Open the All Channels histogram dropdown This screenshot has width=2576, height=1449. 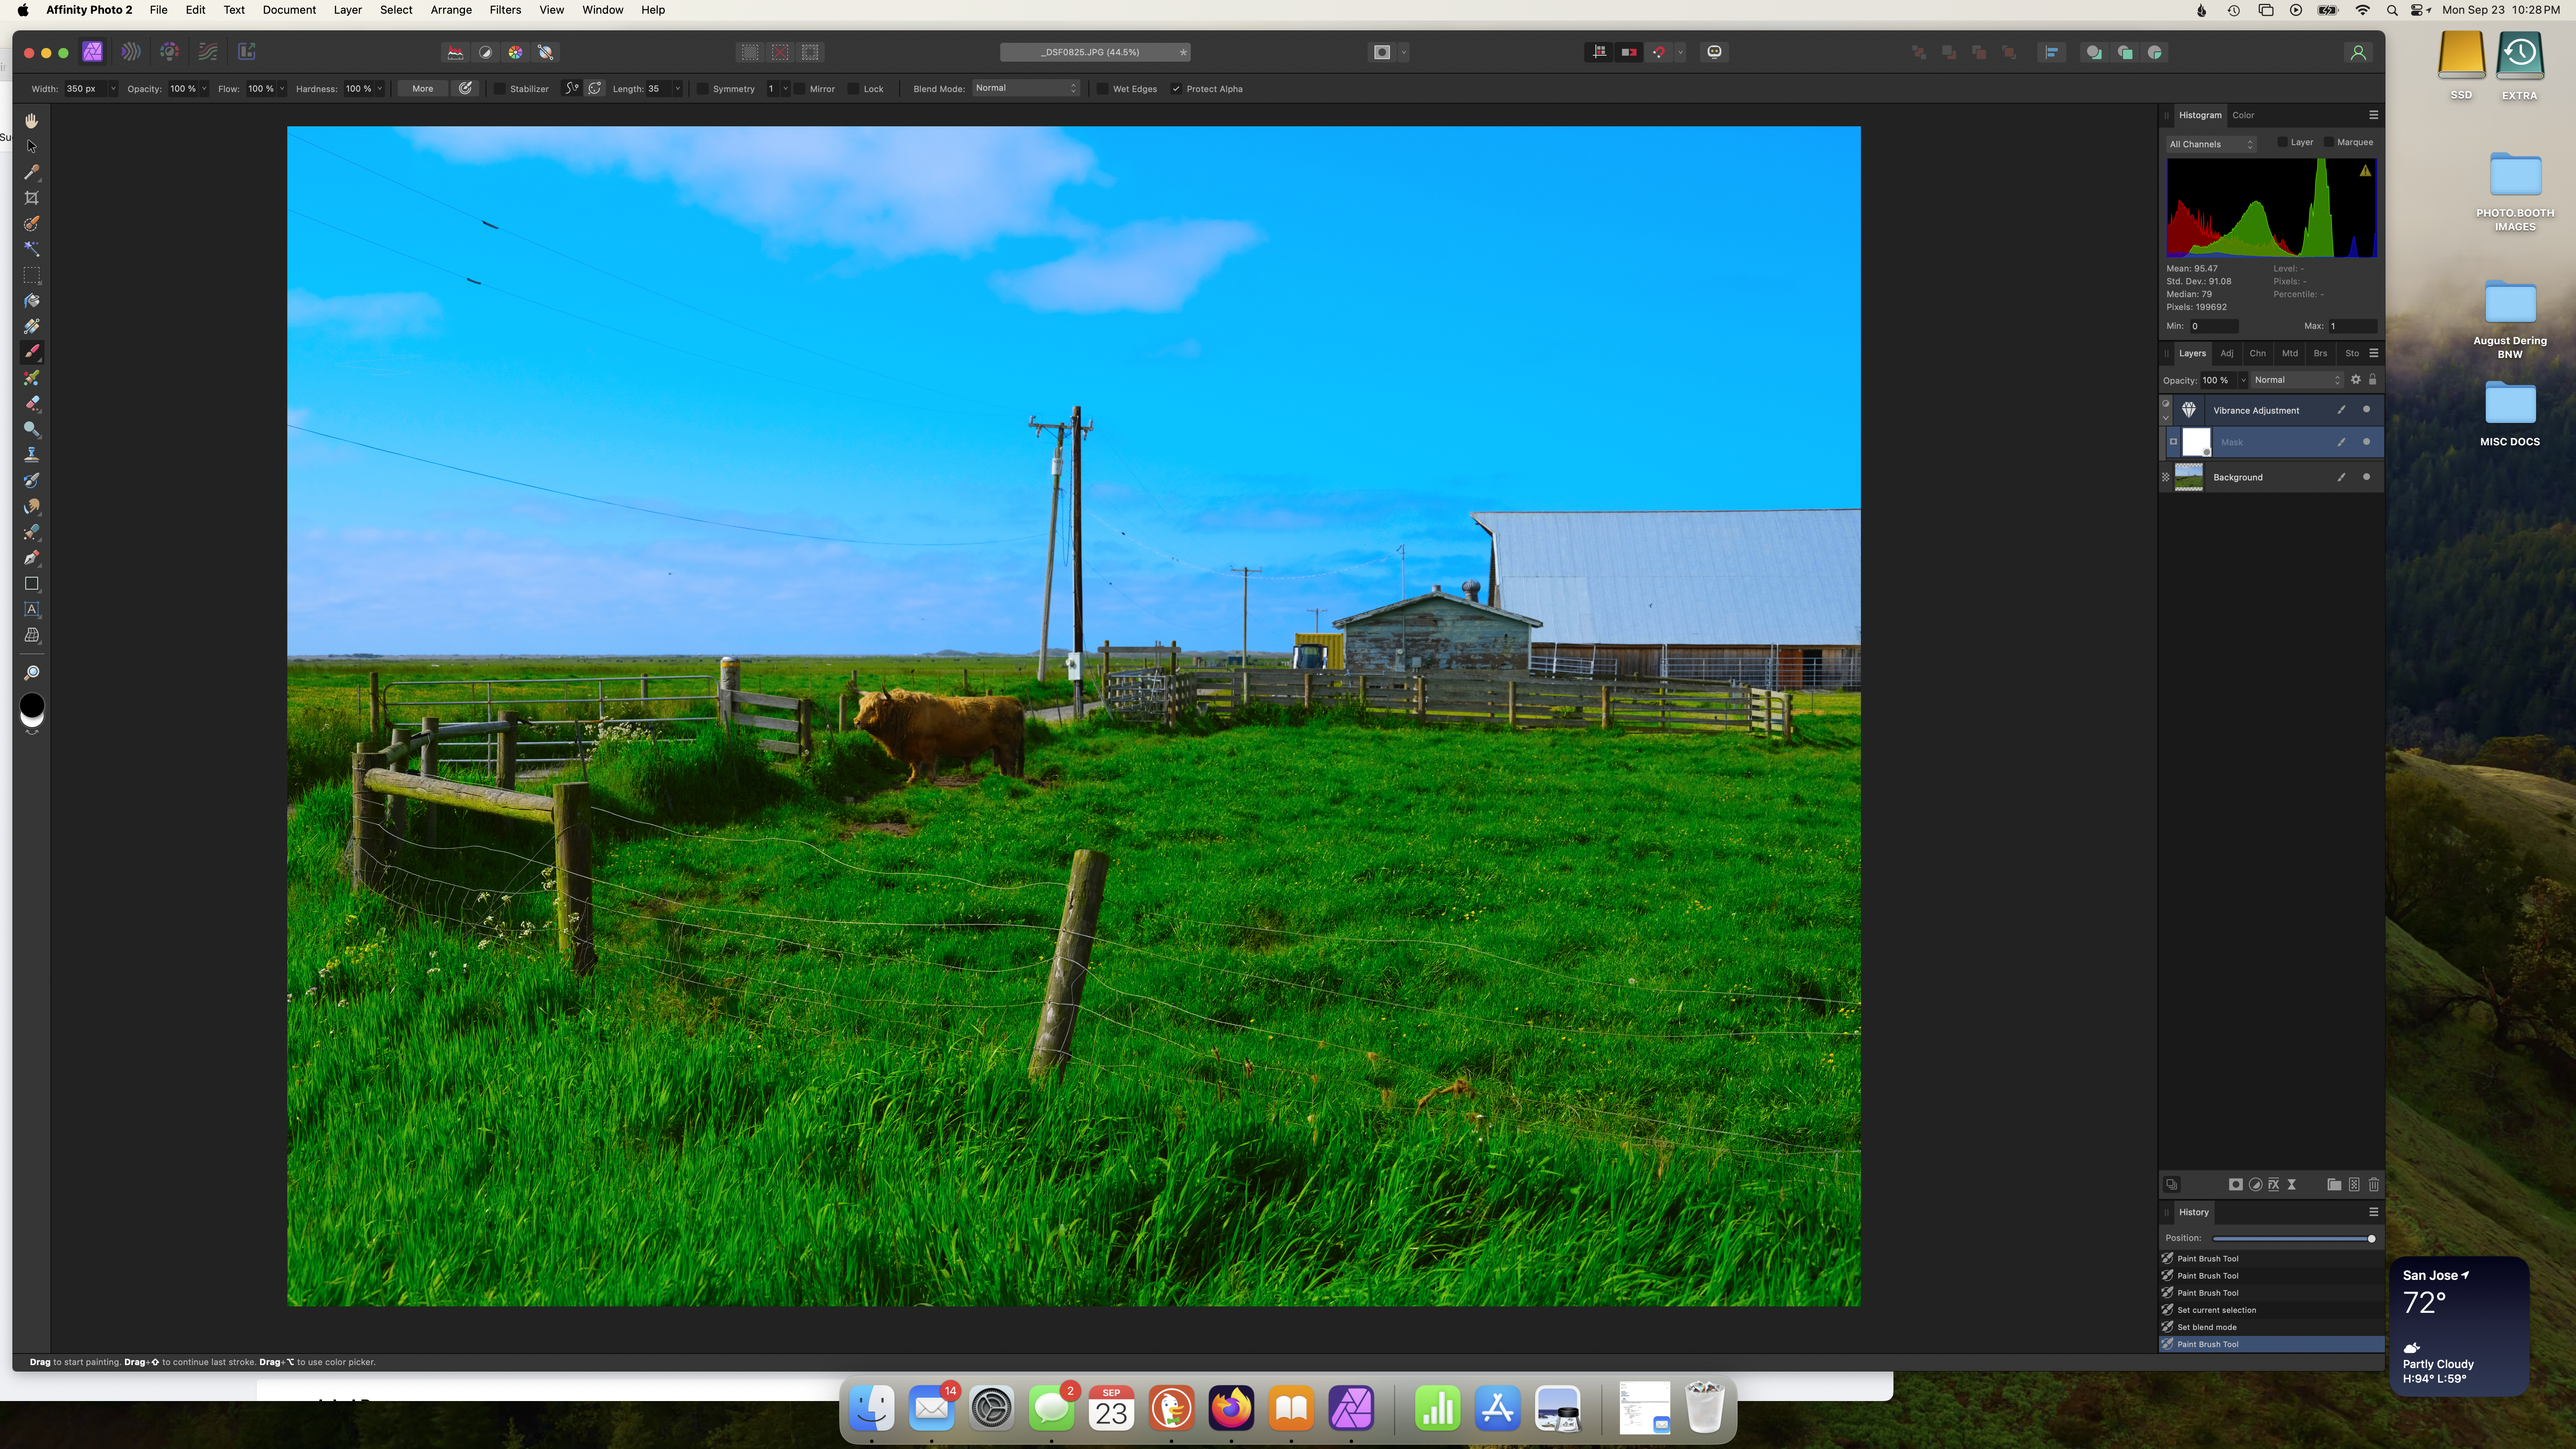click(2211, 144)
